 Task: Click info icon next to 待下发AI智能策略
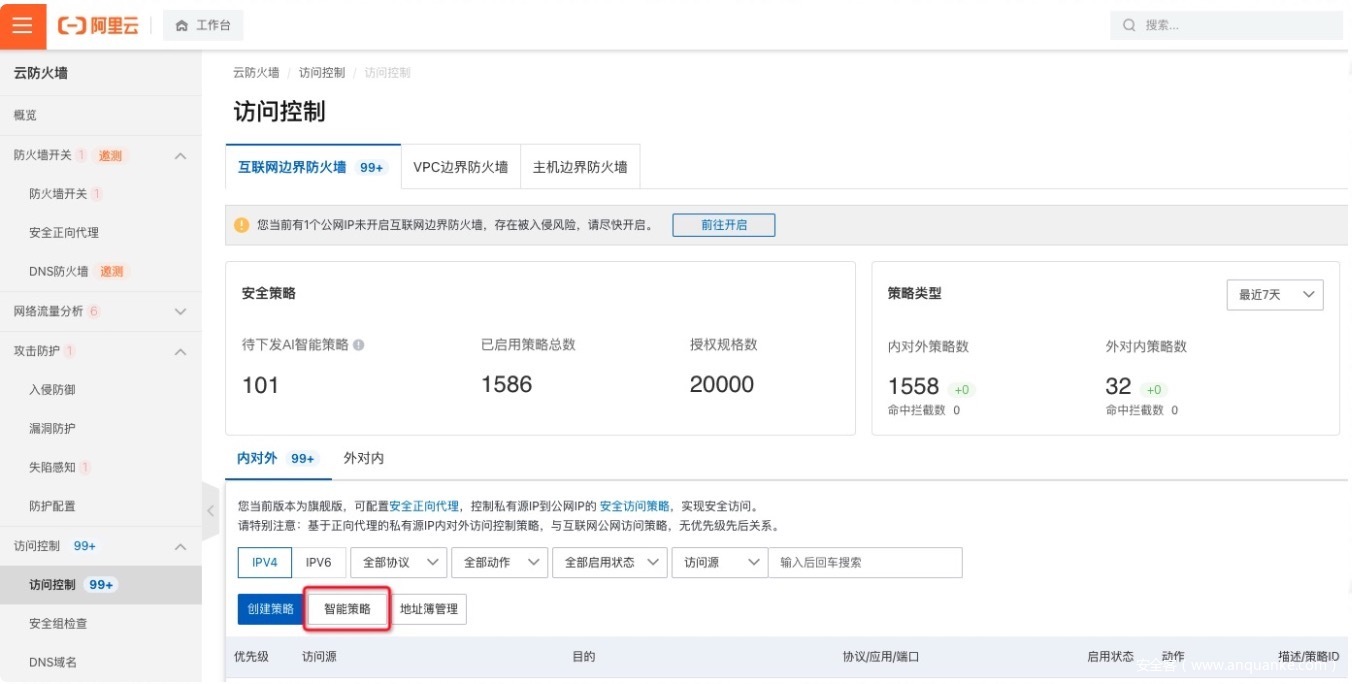click(359, 345)
